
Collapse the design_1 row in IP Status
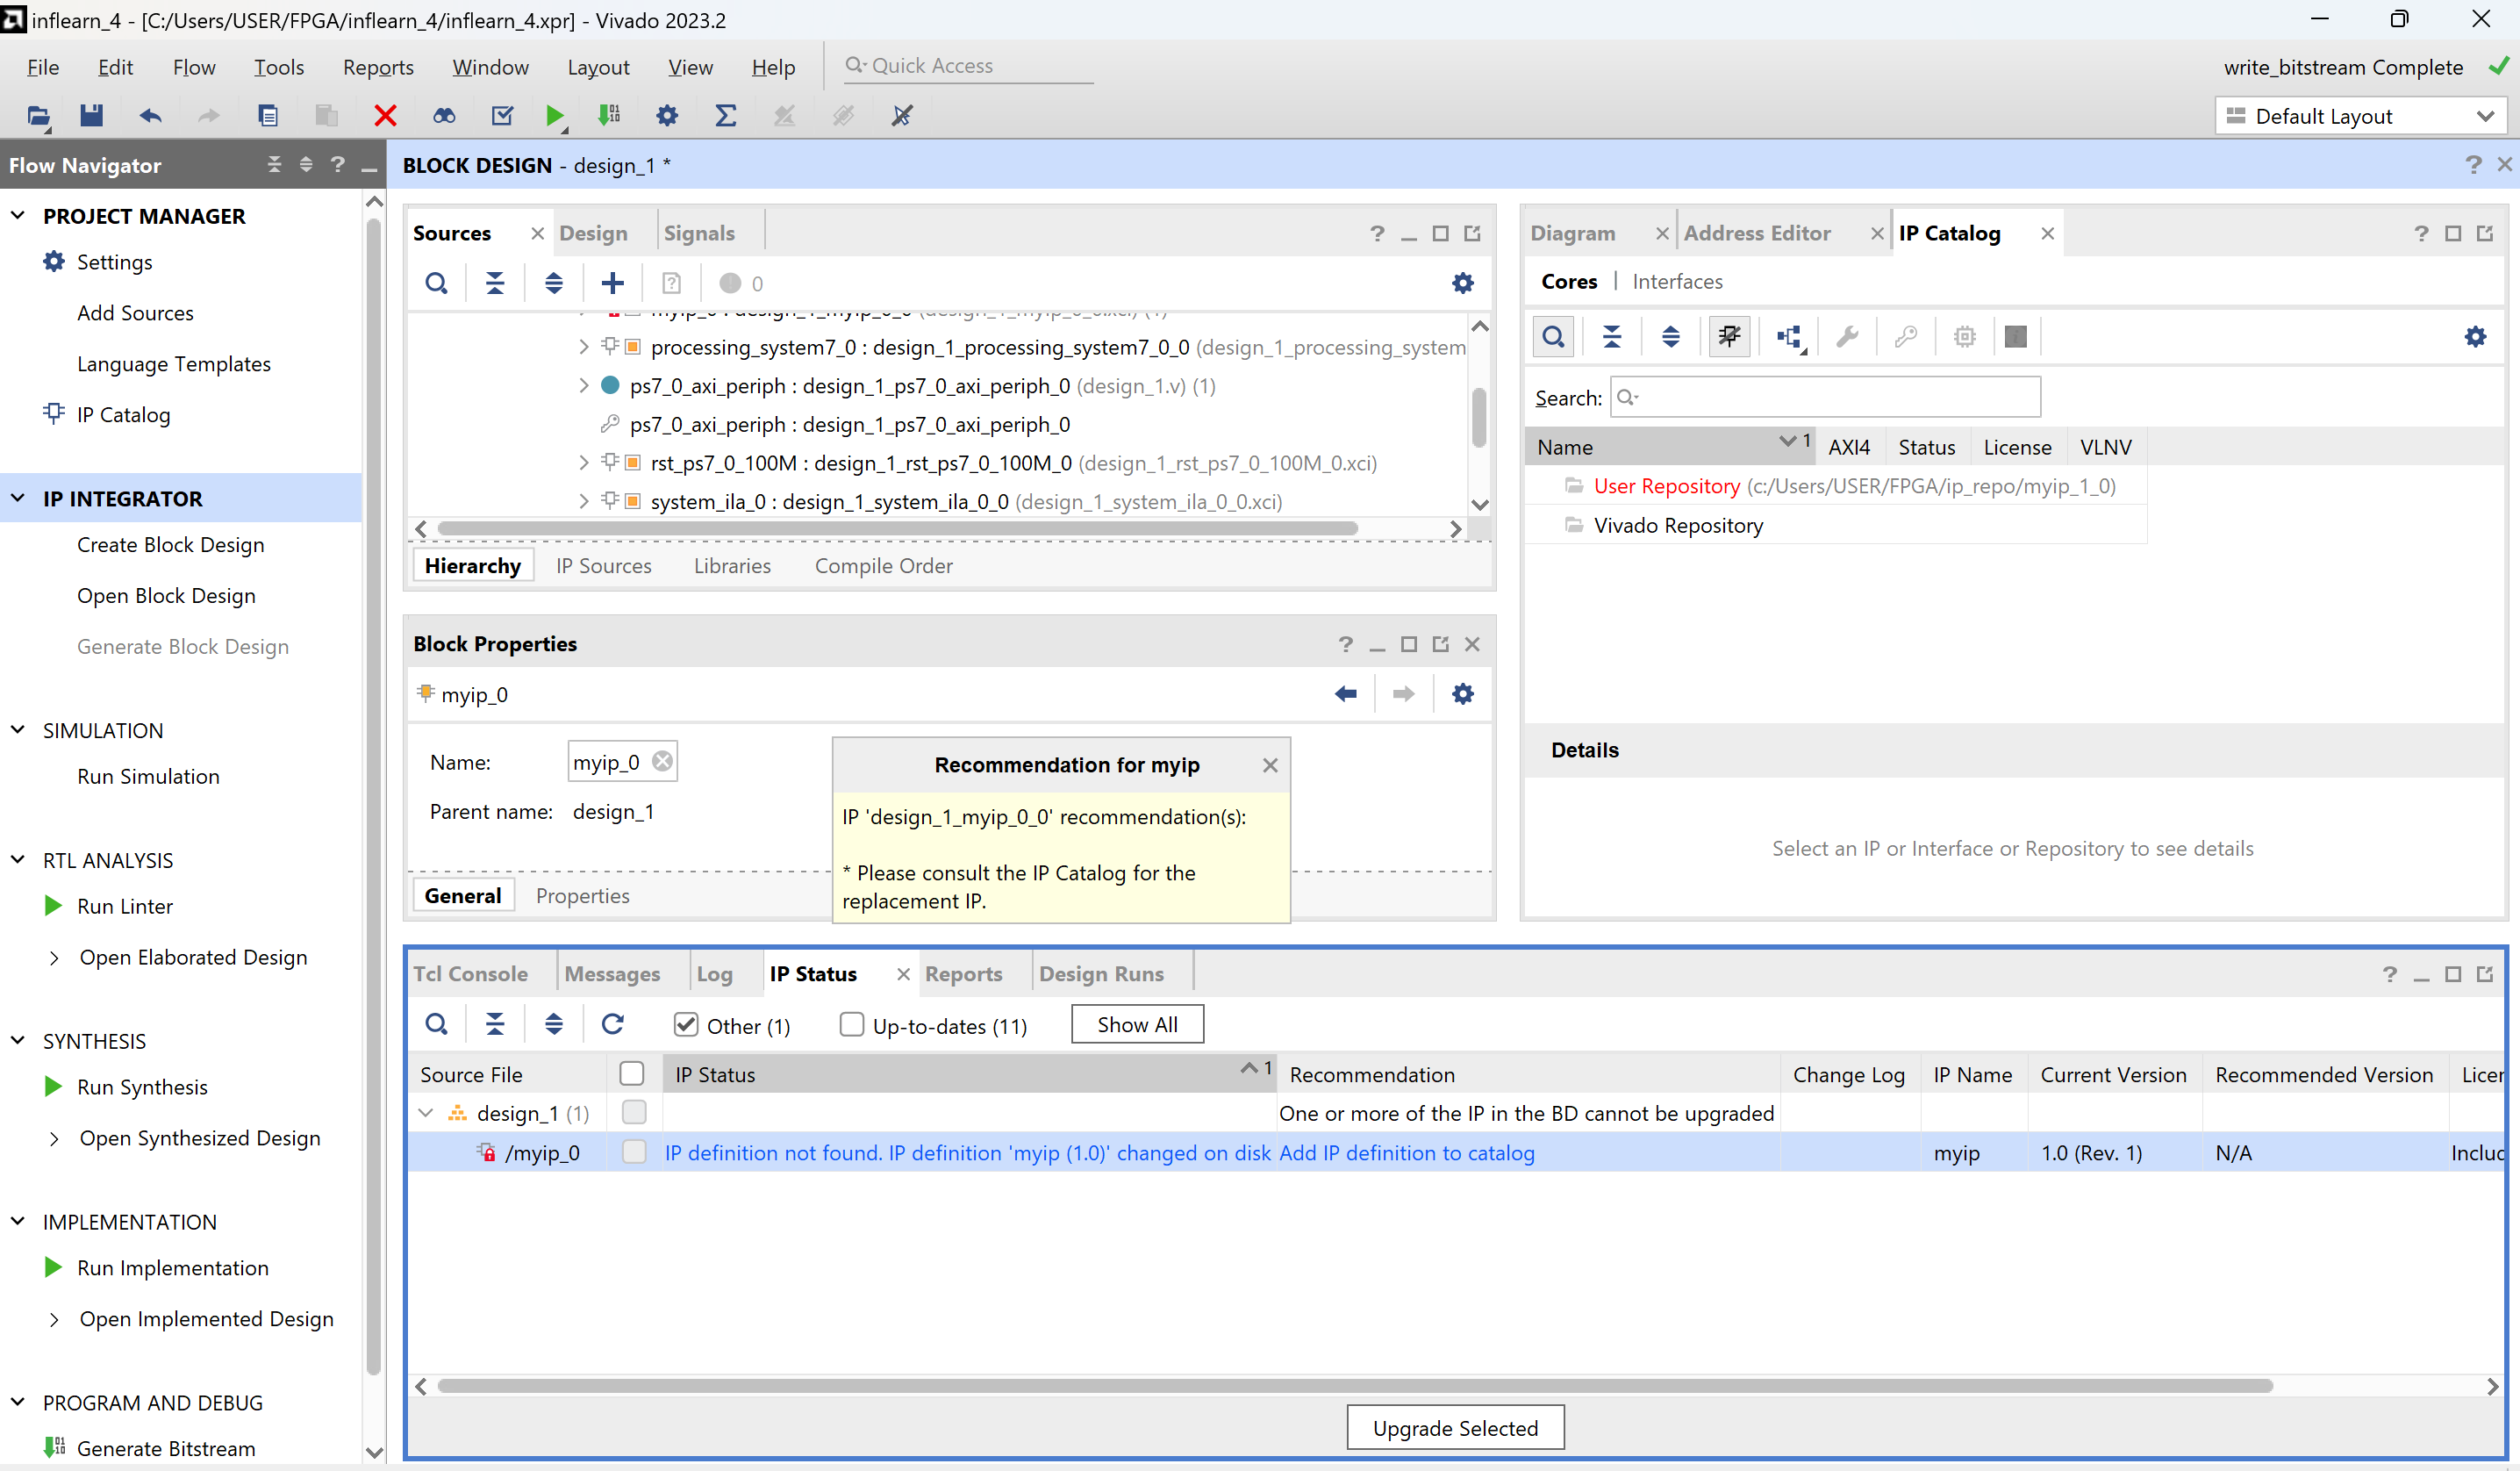coord(426,1113)
